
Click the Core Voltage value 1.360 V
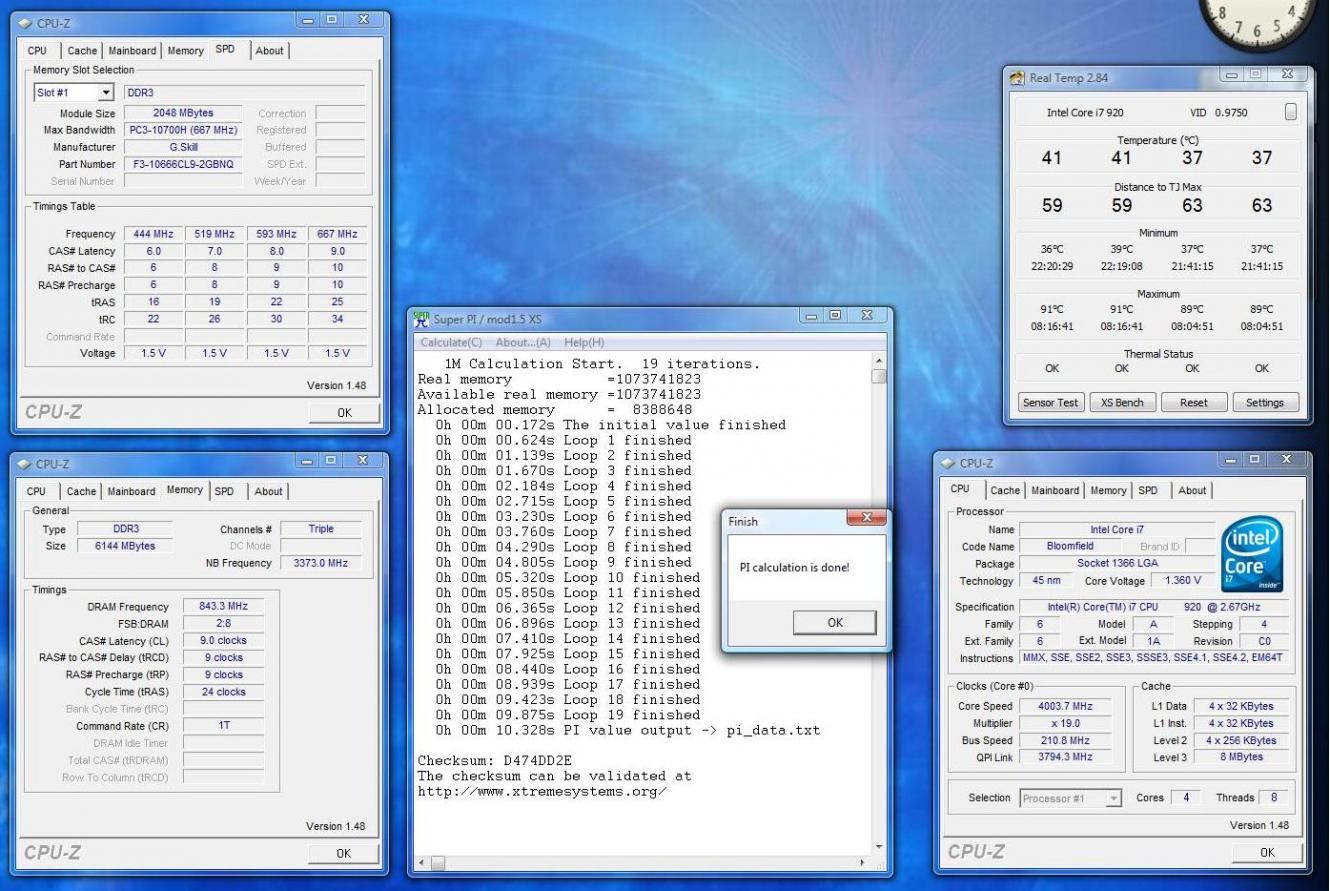[x=1183, y=581]
